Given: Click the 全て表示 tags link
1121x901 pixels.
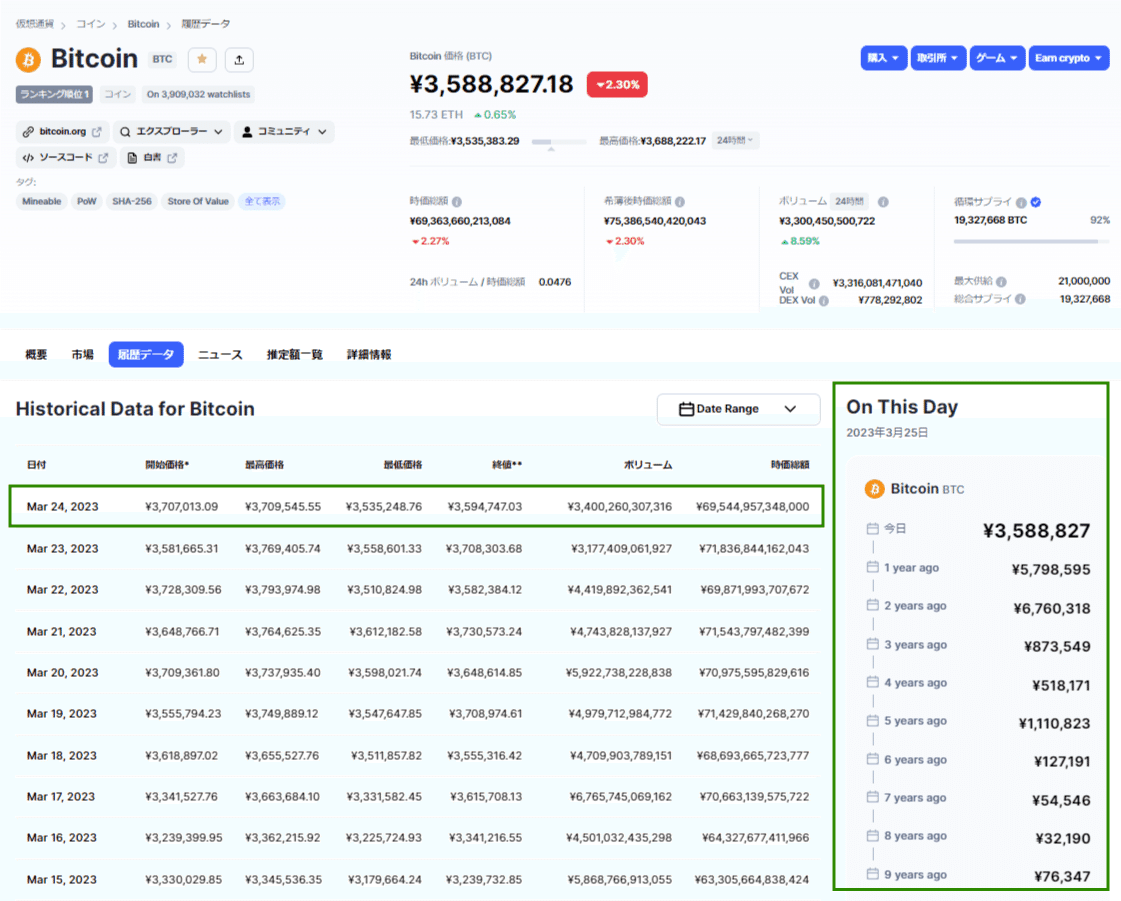Looking at the screenshot, I should coord(260,201).
